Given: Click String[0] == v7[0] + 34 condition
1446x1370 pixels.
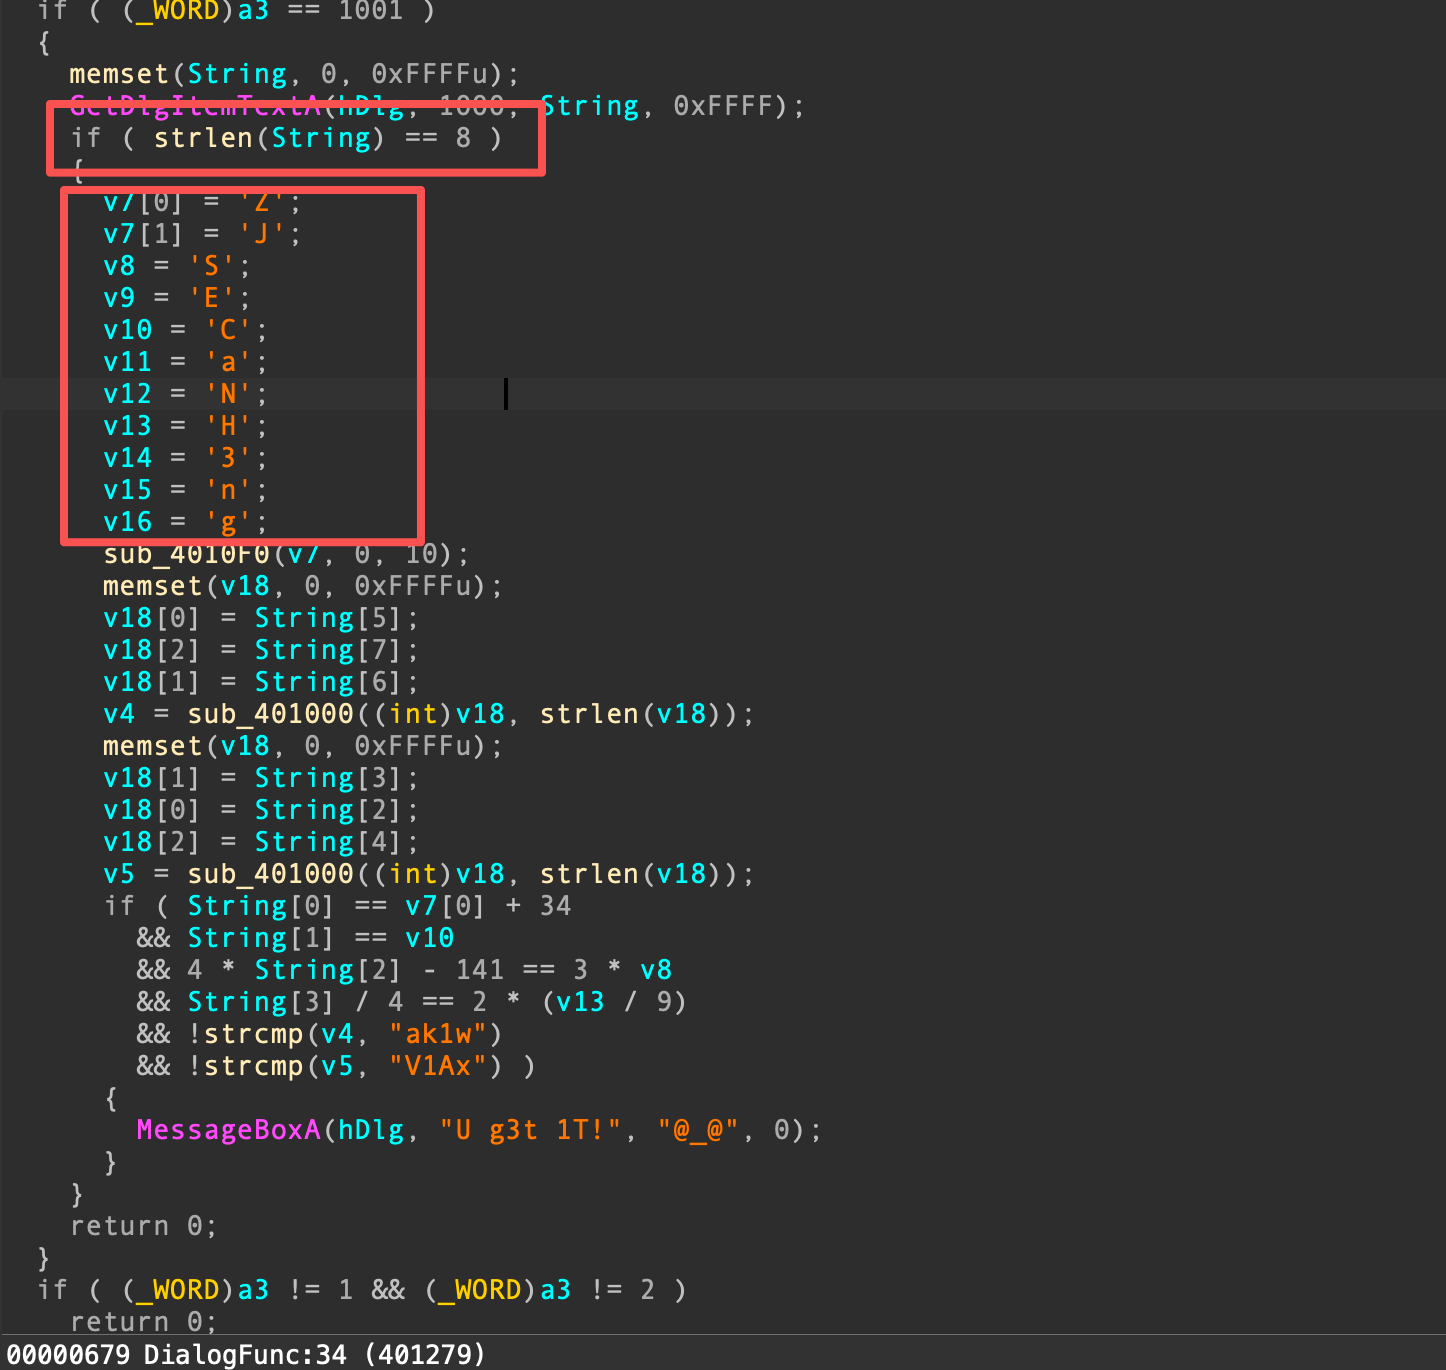Looking at the screenshot, I should (379, 906).
